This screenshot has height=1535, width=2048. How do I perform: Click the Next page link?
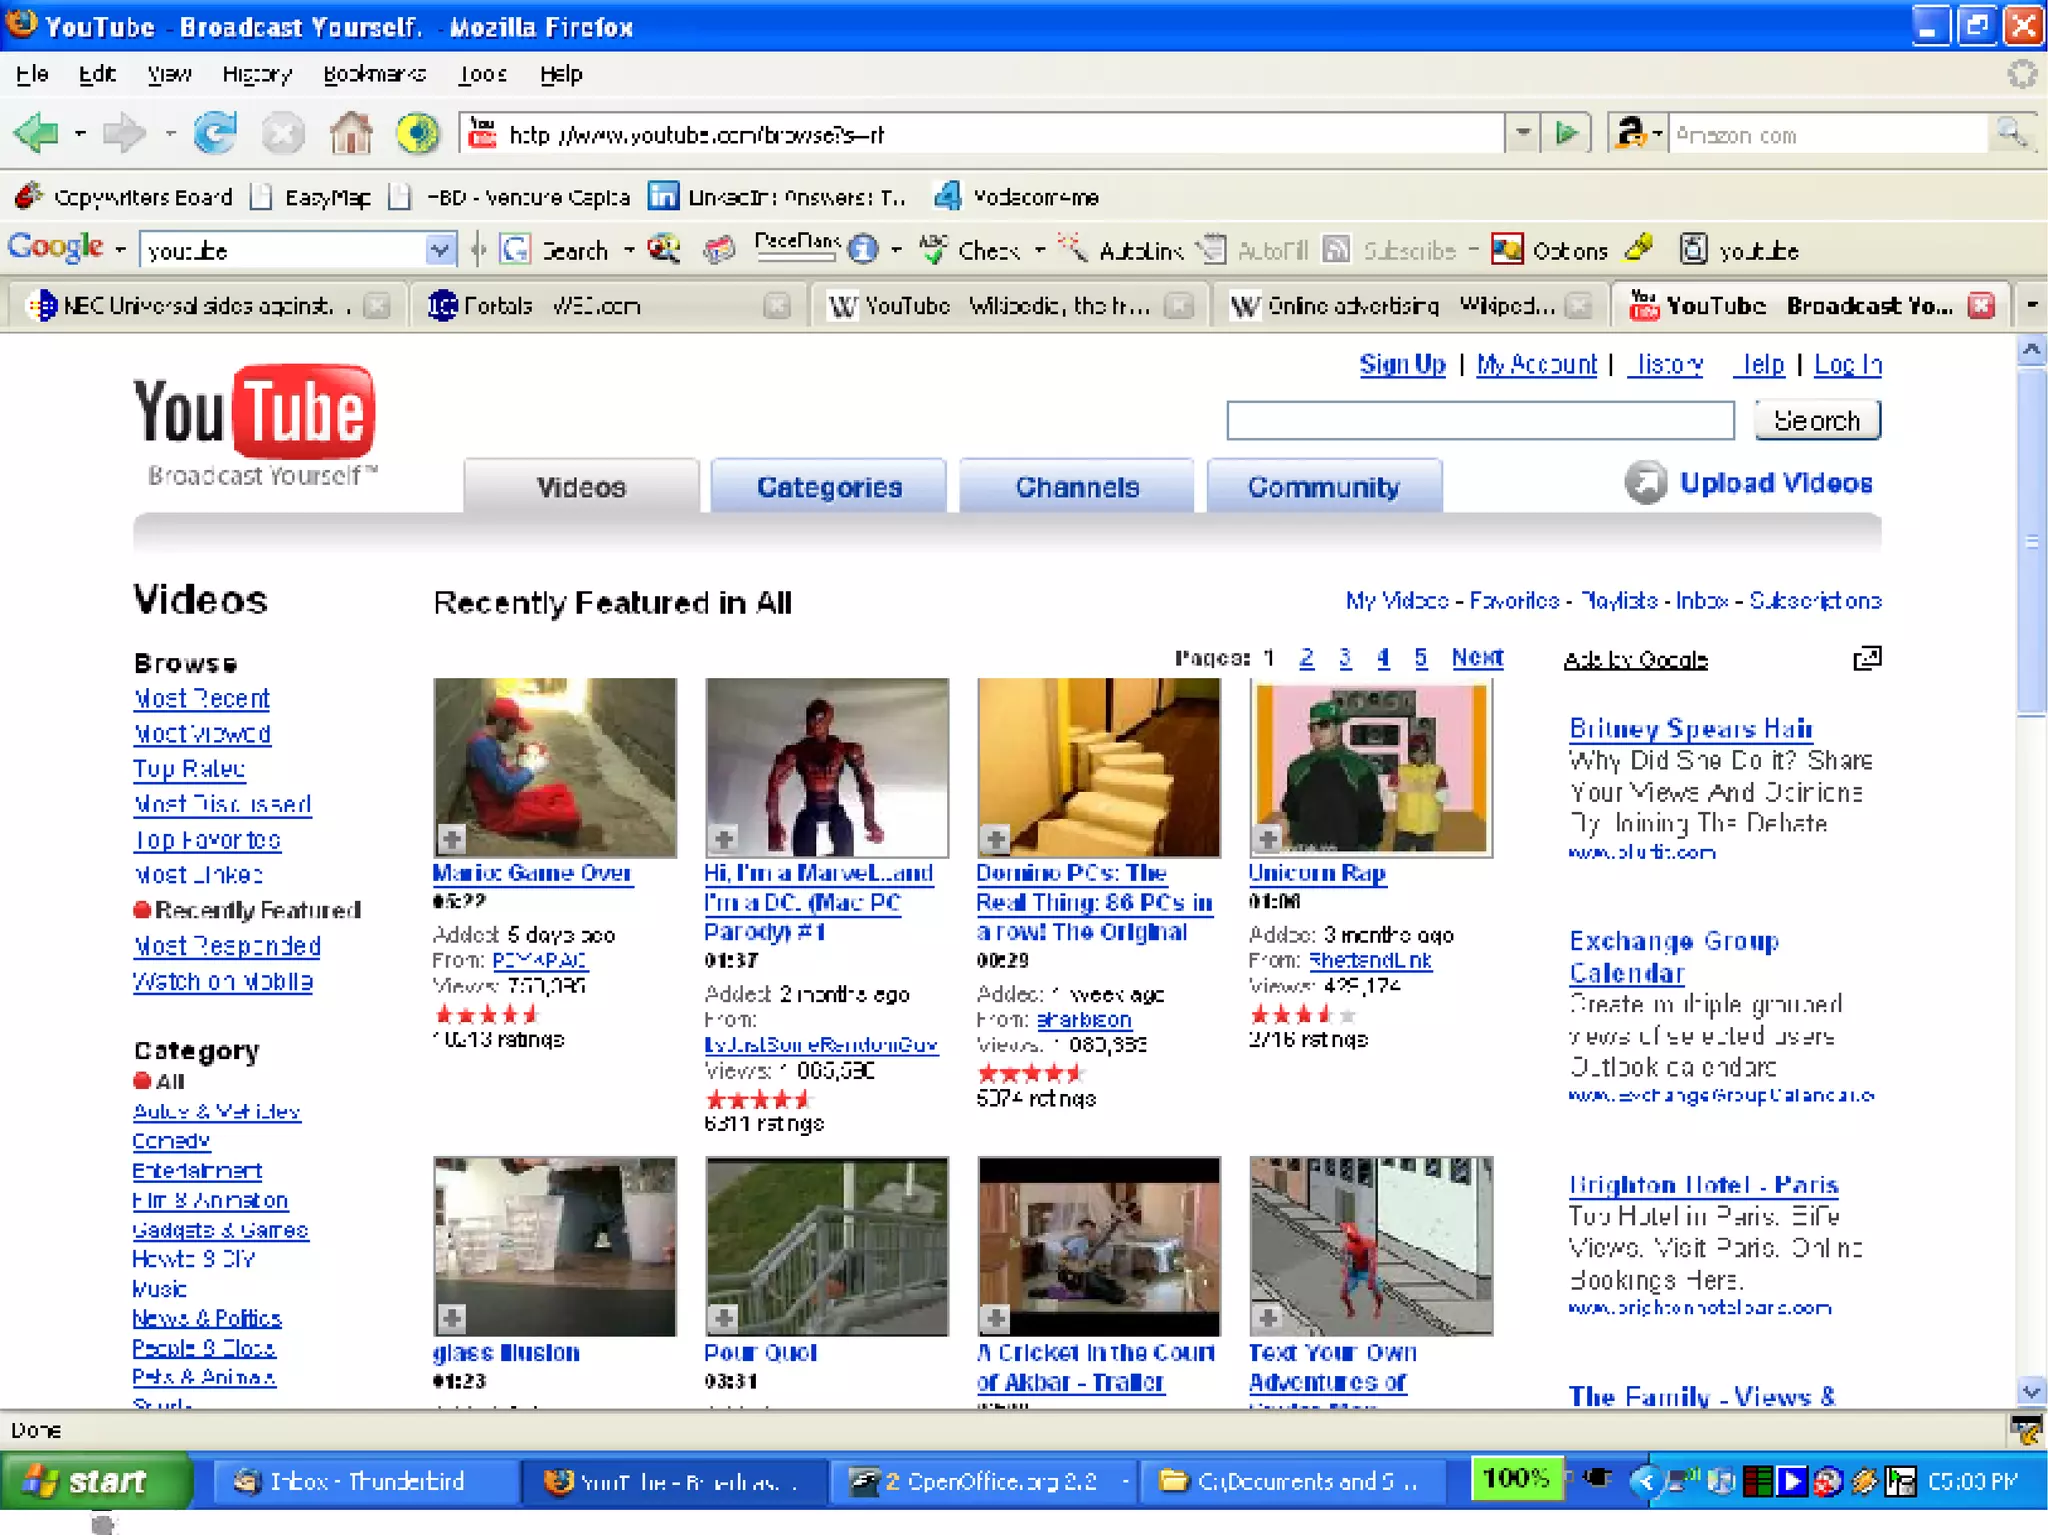(x=1477, y=657)
